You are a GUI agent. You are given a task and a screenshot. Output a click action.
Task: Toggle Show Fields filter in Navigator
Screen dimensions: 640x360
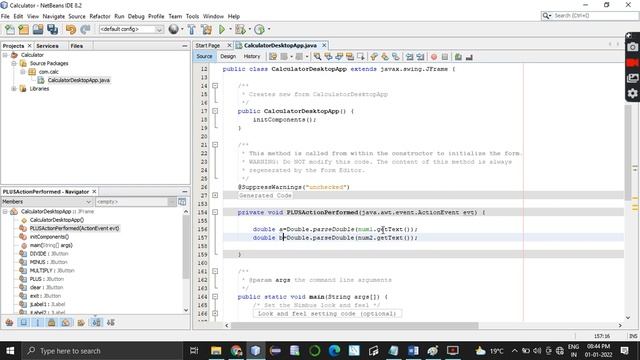click(x=24, y=322)
